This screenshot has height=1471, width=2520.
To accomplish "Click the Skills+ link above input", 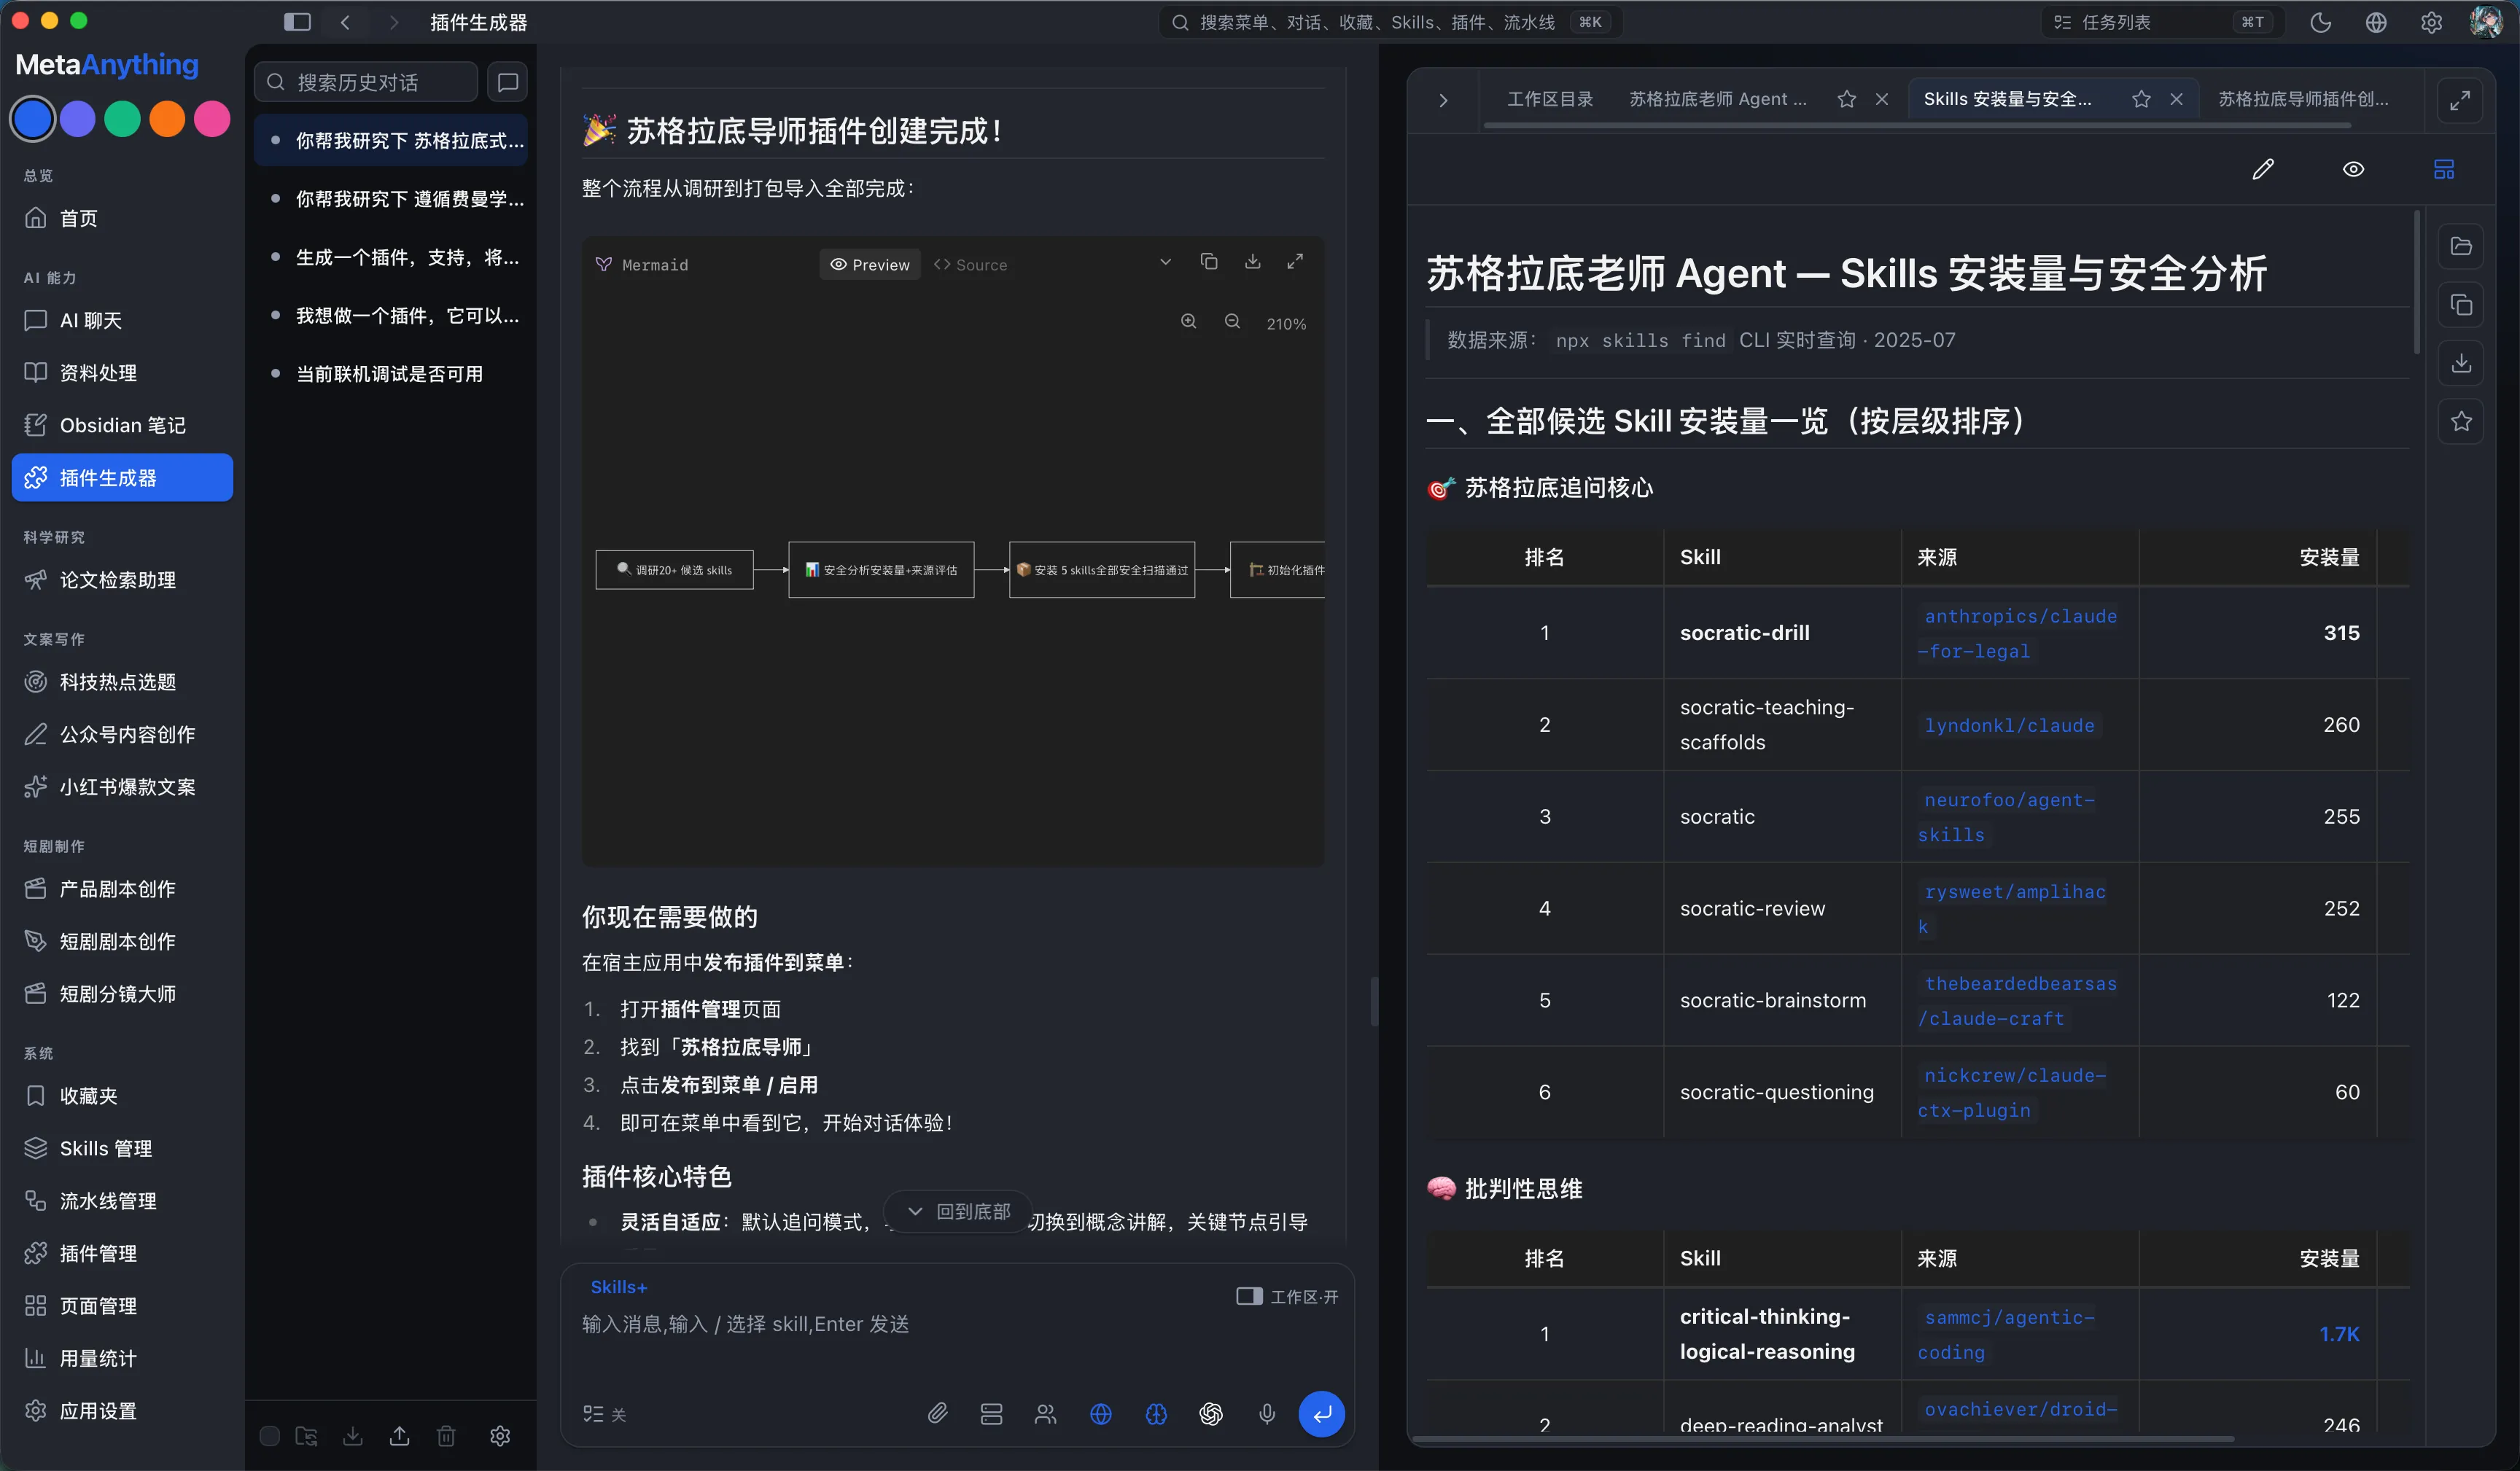I will [619, 1287].
